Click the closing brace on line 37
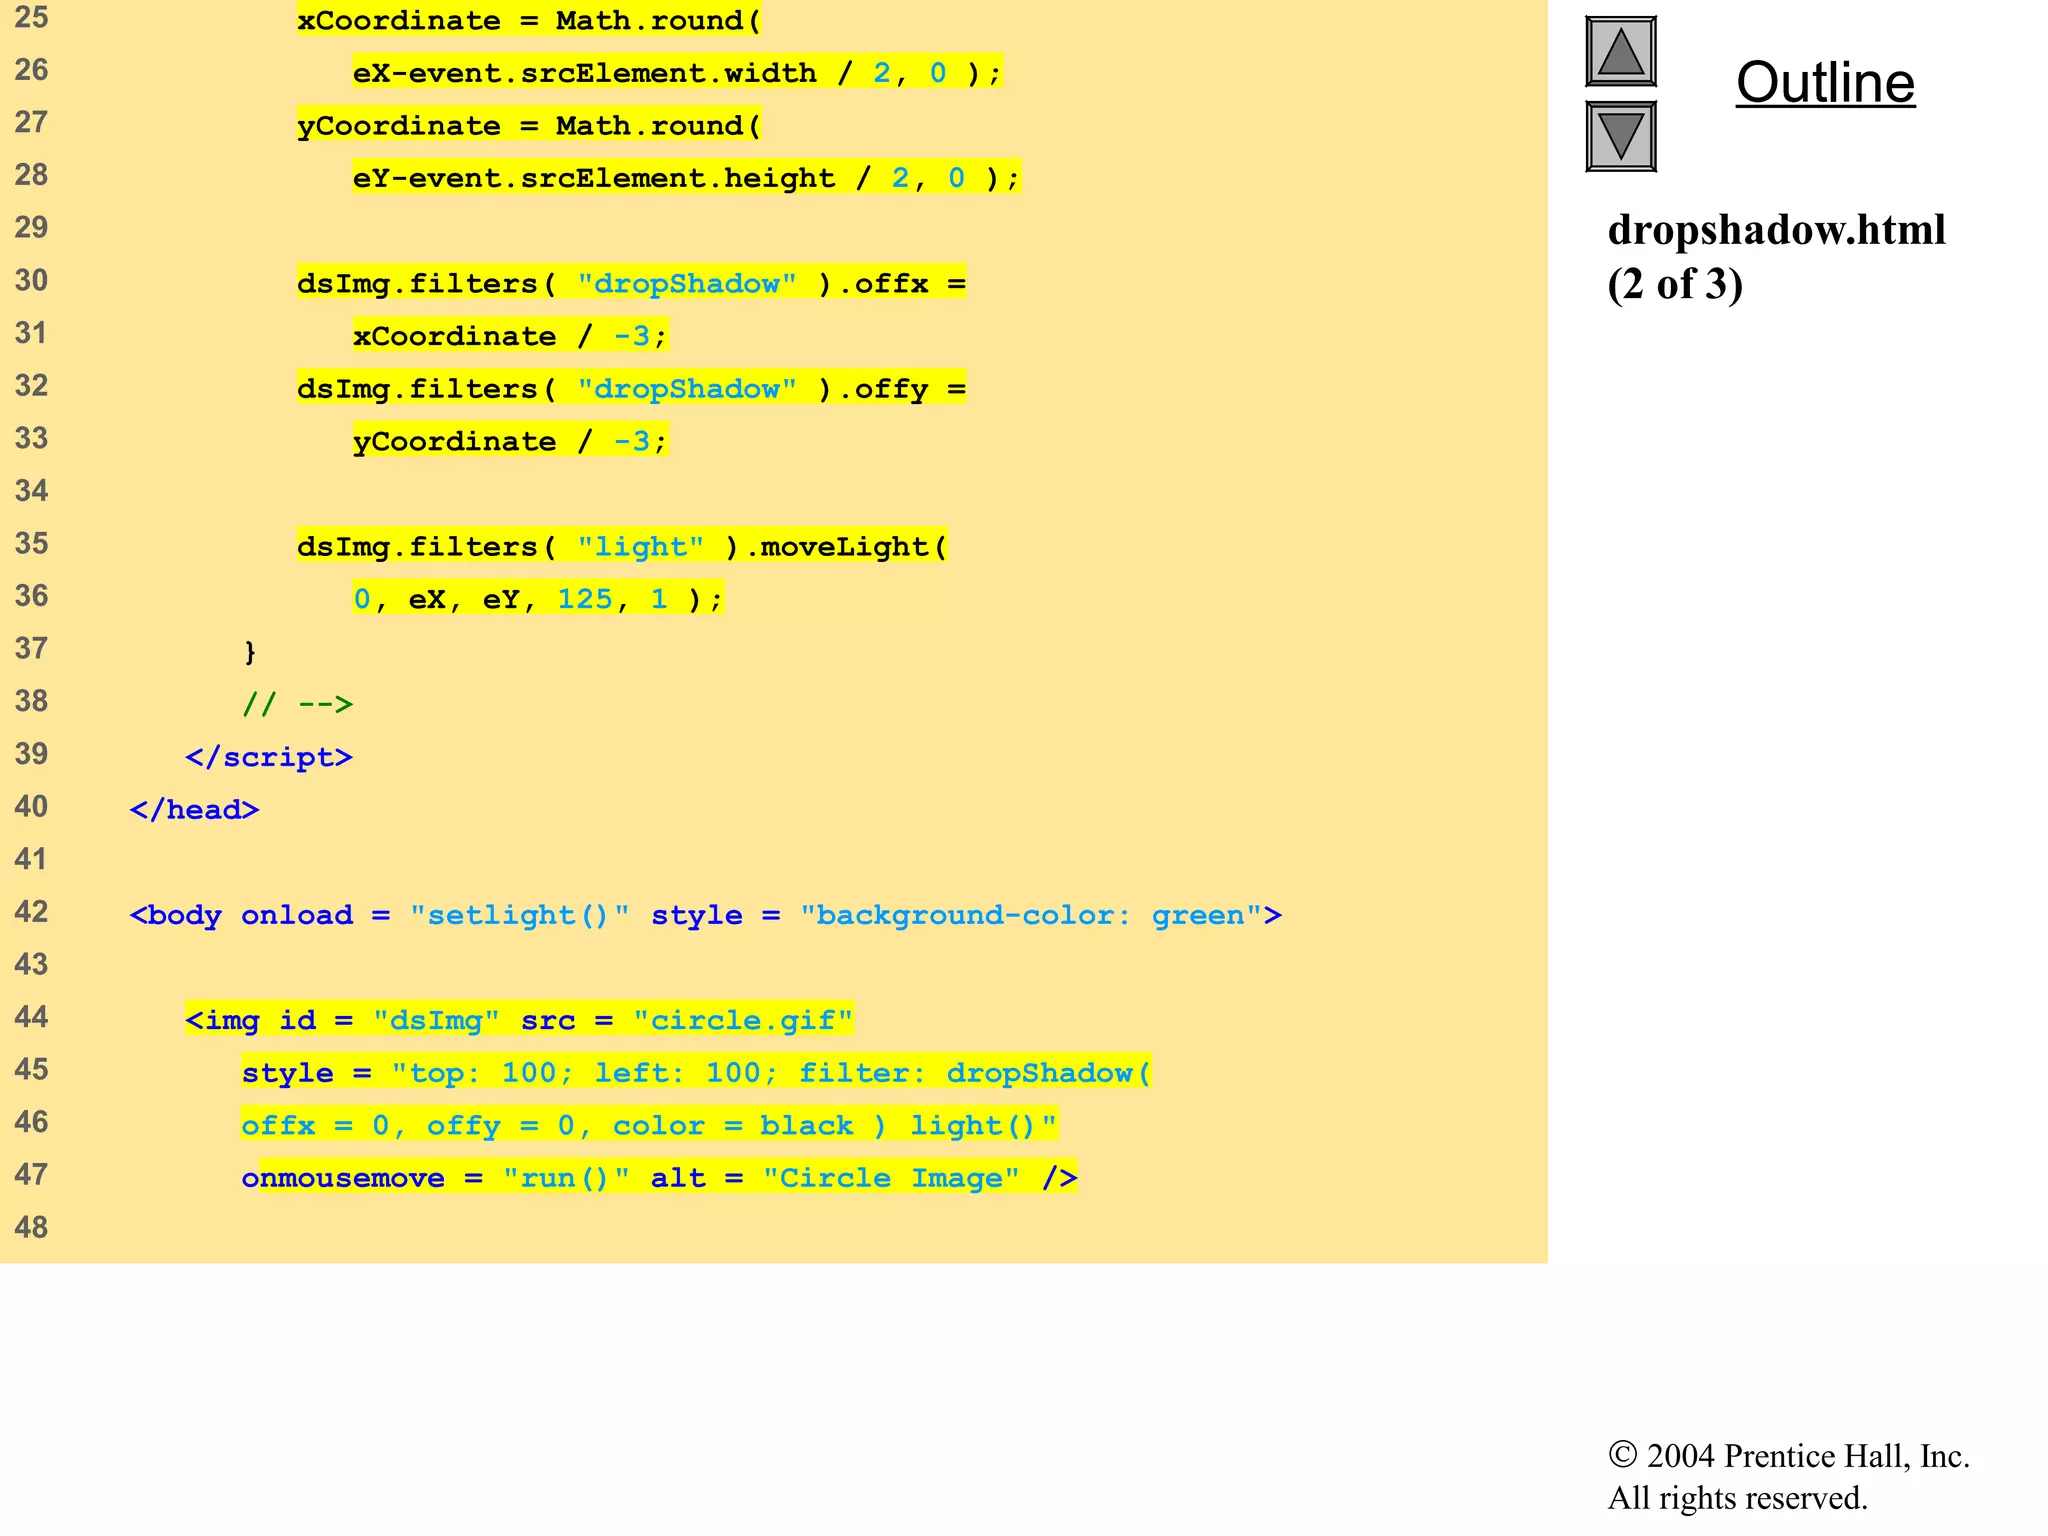 click(x=250, y=652)
